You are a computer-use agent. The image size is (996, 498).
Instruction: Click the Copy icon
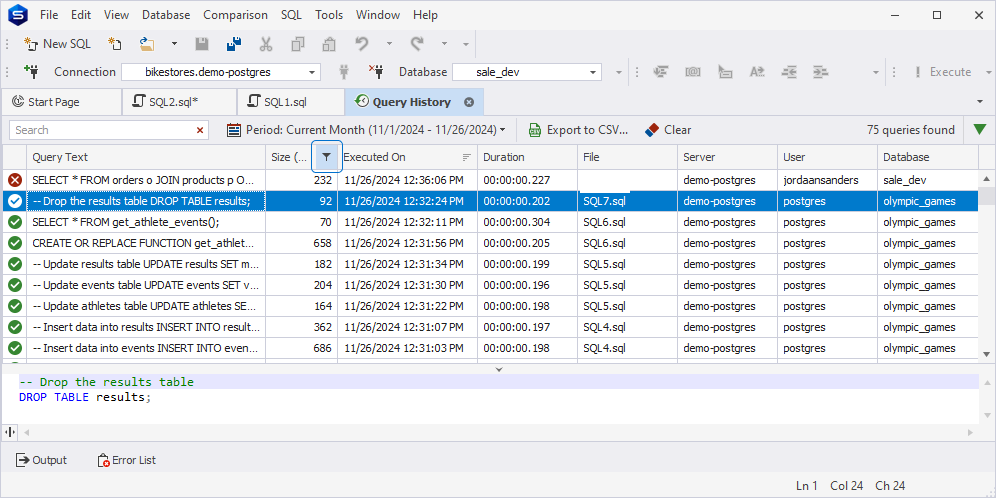click(297, 44)
